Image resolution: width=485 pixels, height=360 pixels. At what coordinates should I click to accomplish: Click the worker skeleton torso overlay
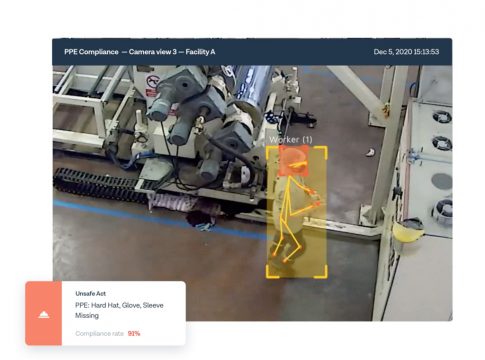tap(286, 199)
